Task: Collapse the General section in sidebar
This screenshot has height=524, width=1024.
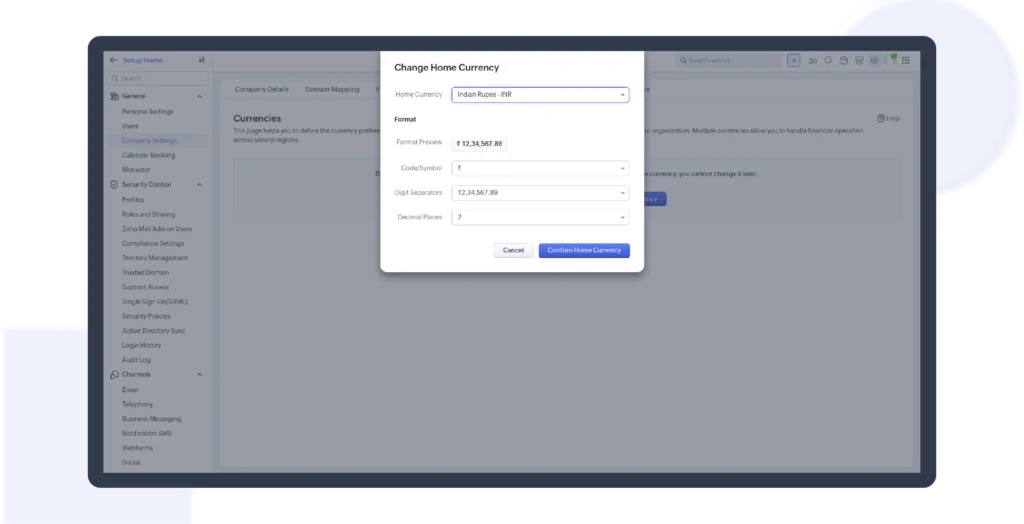Action: [x=200, y=96]
